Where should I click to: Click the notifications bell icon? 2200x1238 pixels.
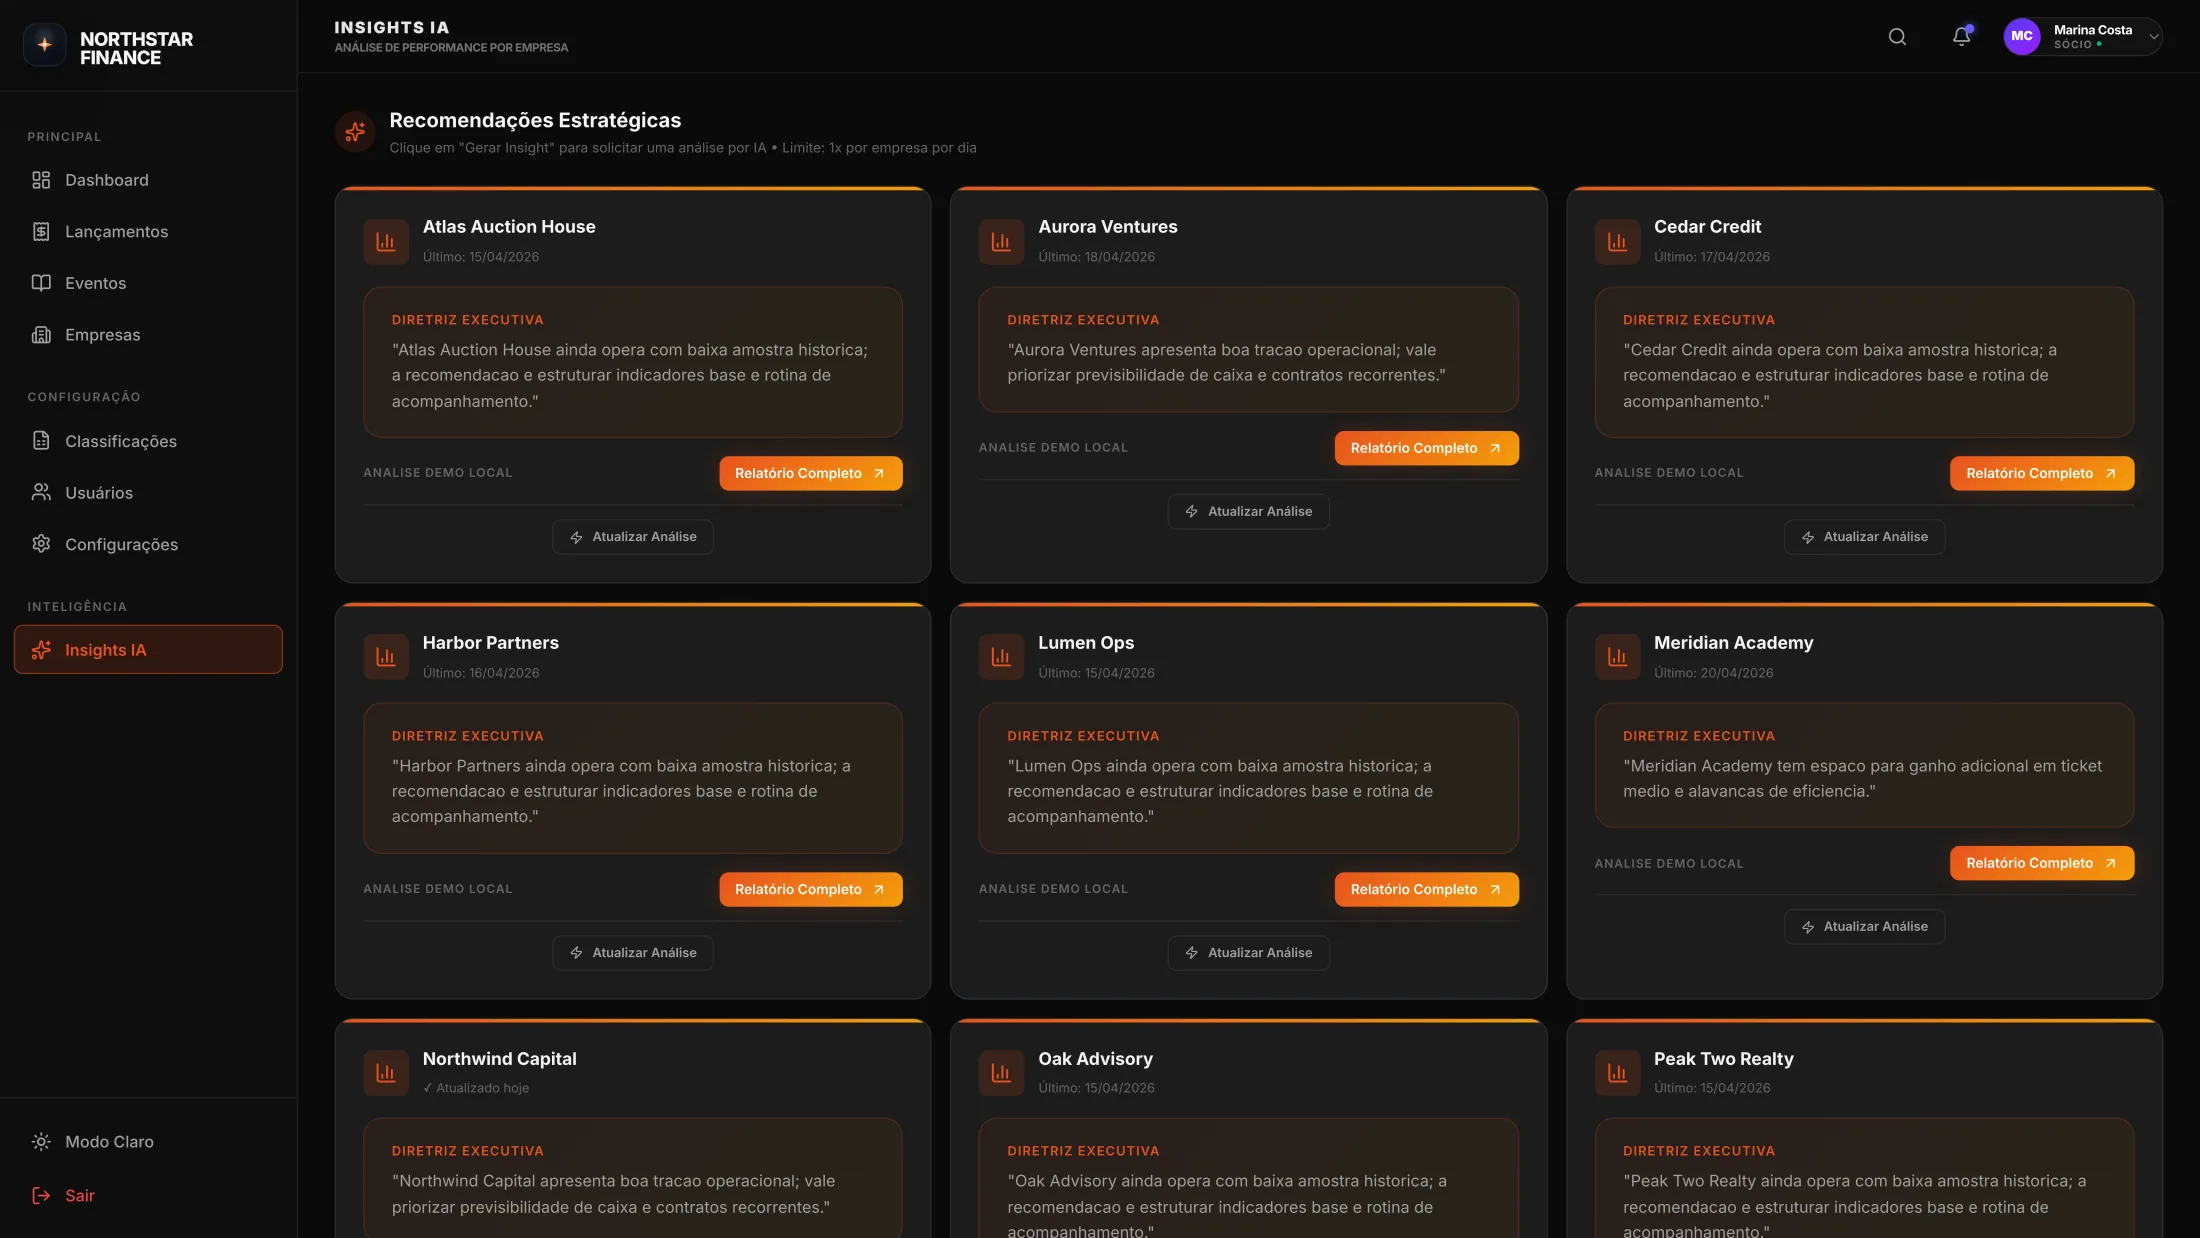pyautogui.click(x=1960, y=37)
